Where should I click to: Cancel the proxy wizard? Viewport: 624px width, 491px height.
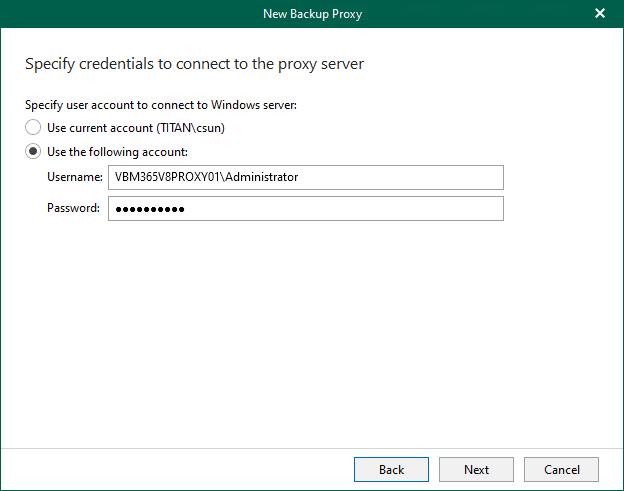[561, 470]
